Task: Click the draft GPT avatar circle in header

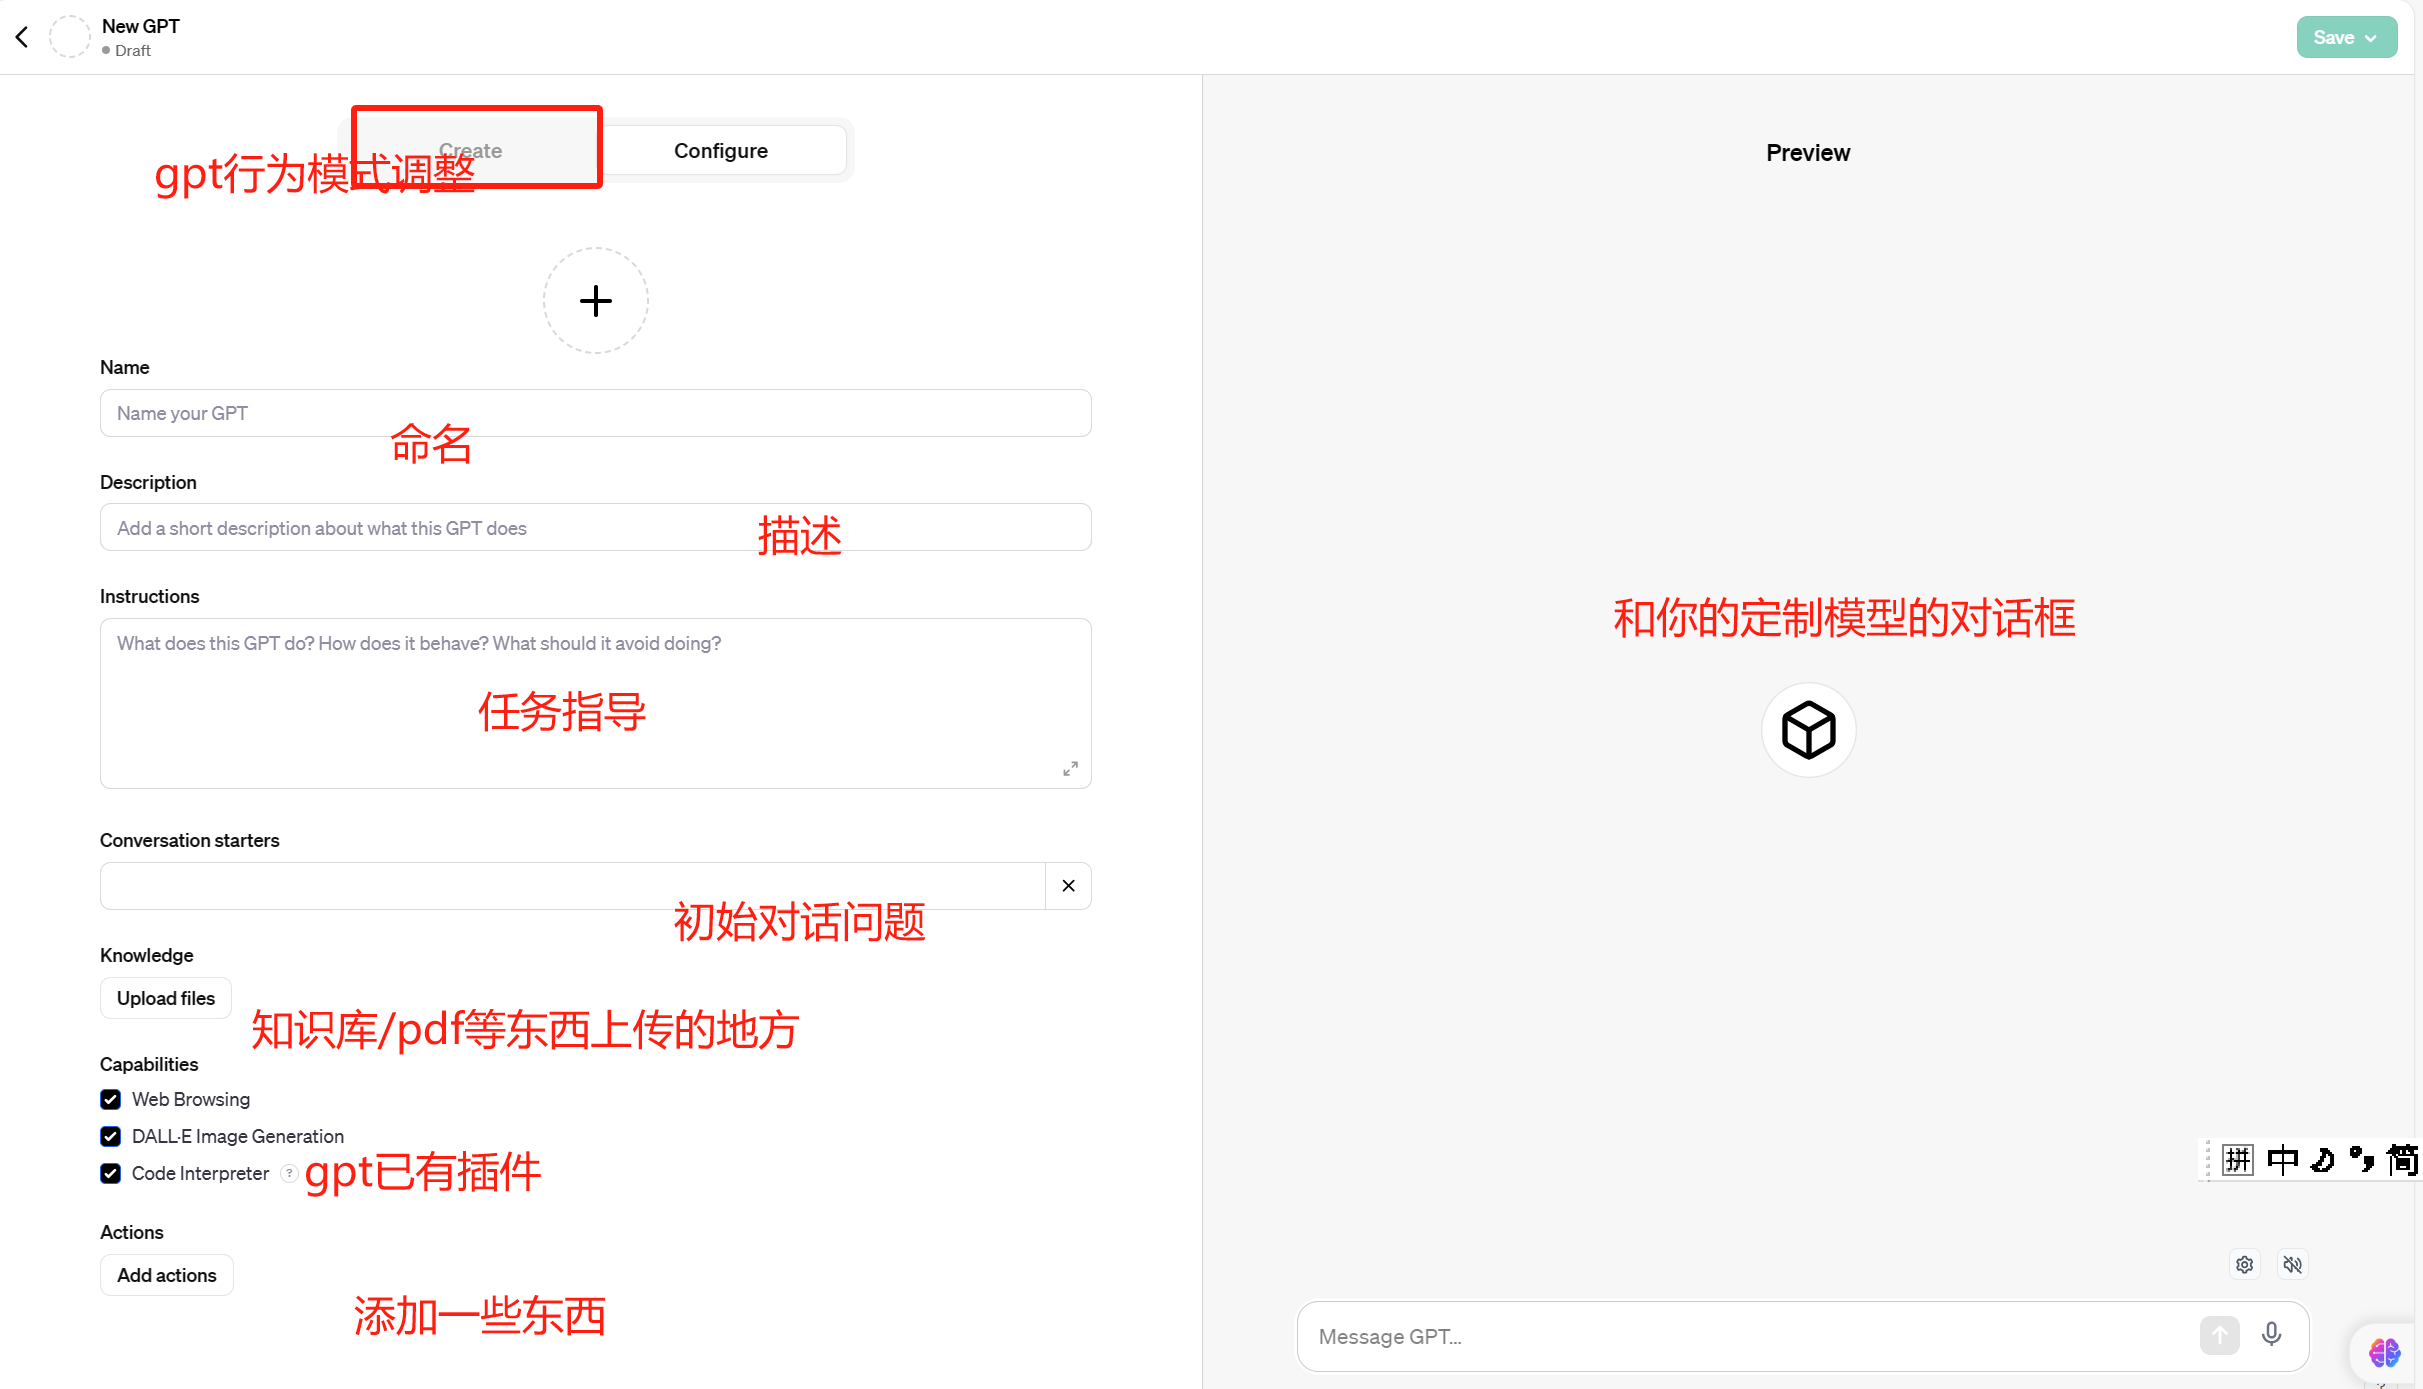Action: (x=70, y=37)
